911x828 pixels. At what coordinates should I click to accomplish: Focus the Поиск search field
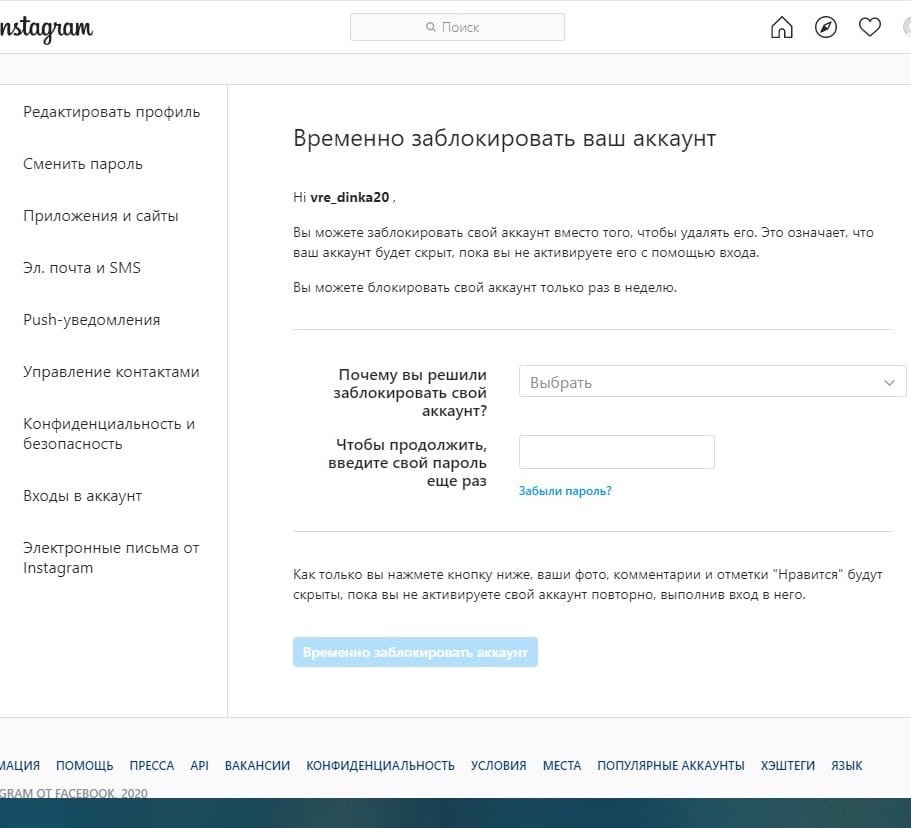tap(457, 27)
